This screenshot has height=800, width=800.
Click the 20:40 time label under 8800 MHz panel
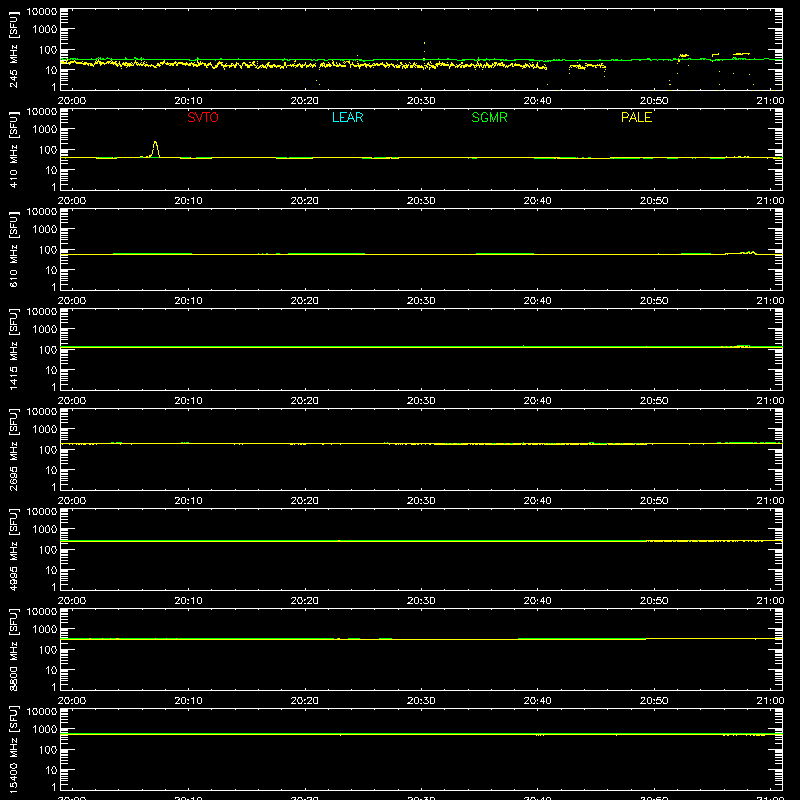(537, 701)
